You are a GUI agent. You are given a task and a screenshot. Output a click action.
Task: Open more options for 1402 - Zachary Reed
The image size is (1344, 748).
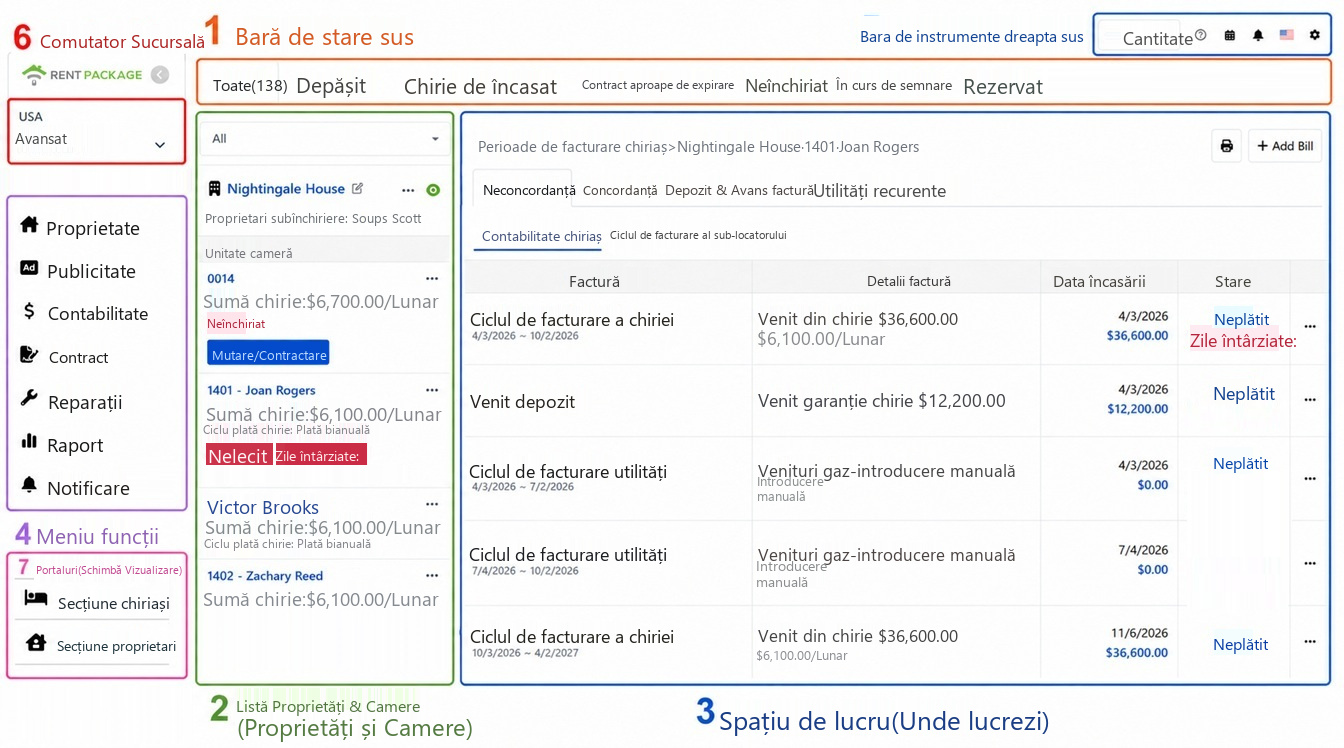point(432,575)
